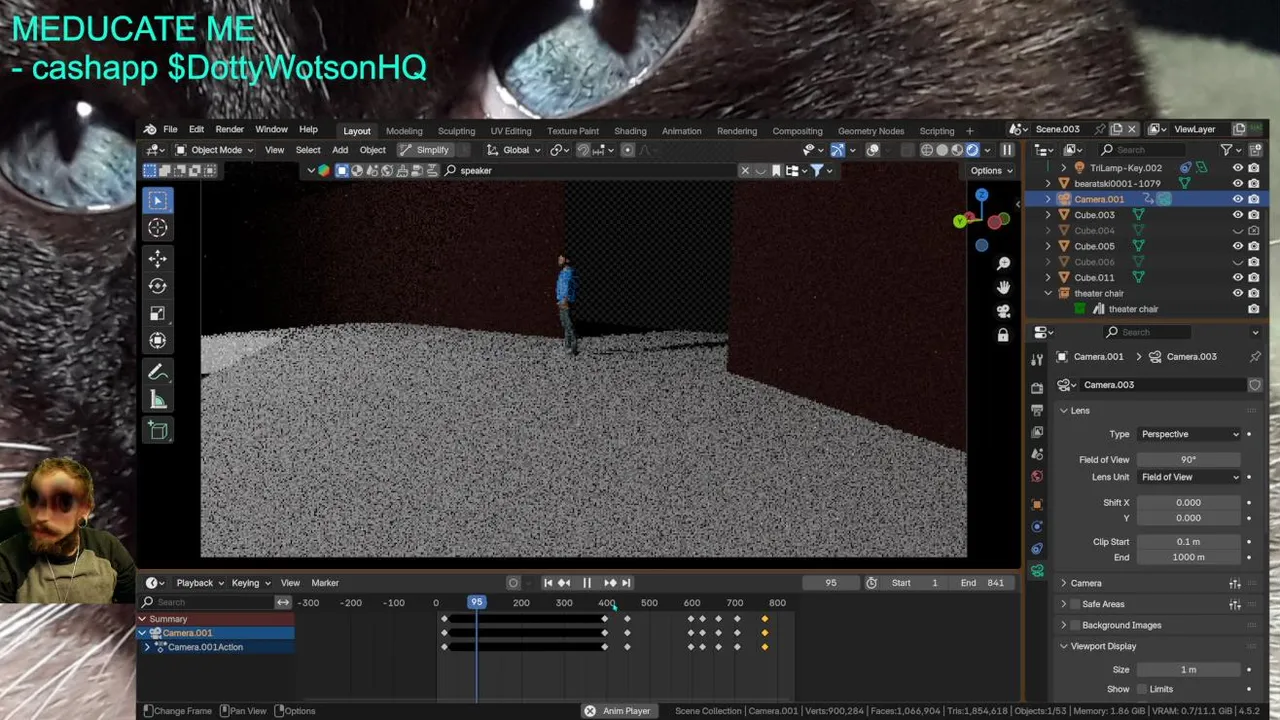
Task: Open the lens Type Perspective dropdown
Action: [x=1190, y=434]
